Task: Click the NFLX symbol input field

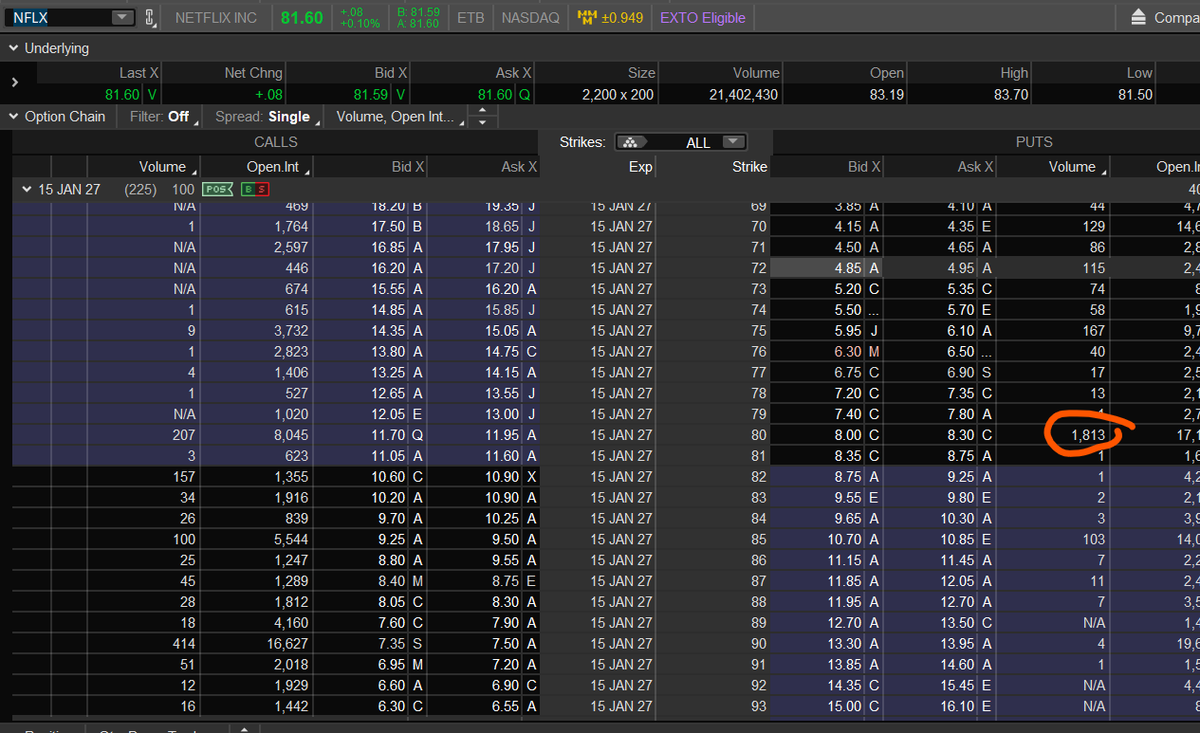Action: [x=60, y=17]
